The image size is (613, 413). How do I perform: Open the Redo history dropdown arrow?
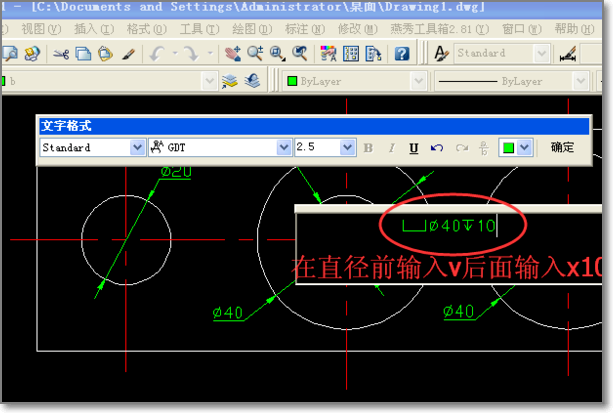tap(210, 53)
